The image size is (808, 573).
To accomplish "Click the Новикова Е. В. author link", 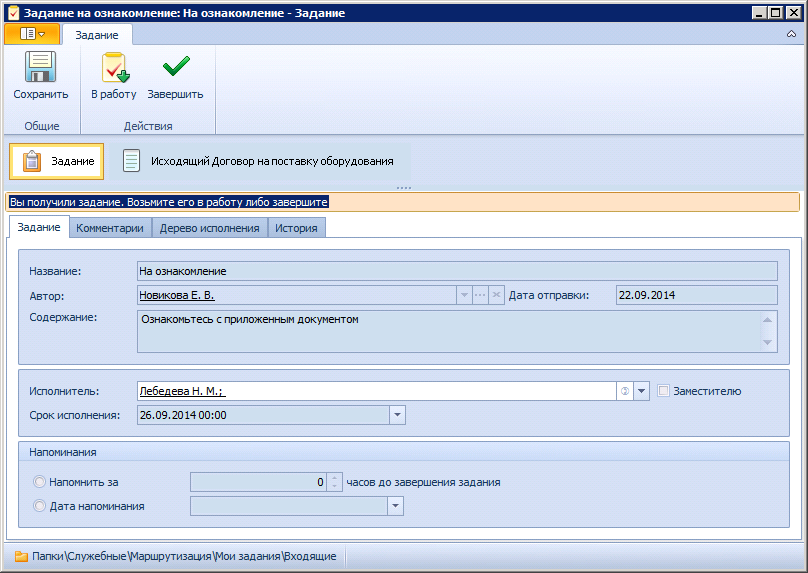I will pyautogui.click(x=176, y=295).
